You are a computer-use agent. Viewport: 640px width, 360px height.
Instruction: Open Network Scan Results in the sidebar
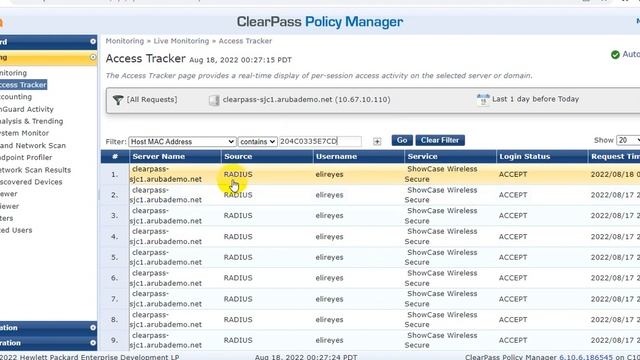[x=35, y=170]
